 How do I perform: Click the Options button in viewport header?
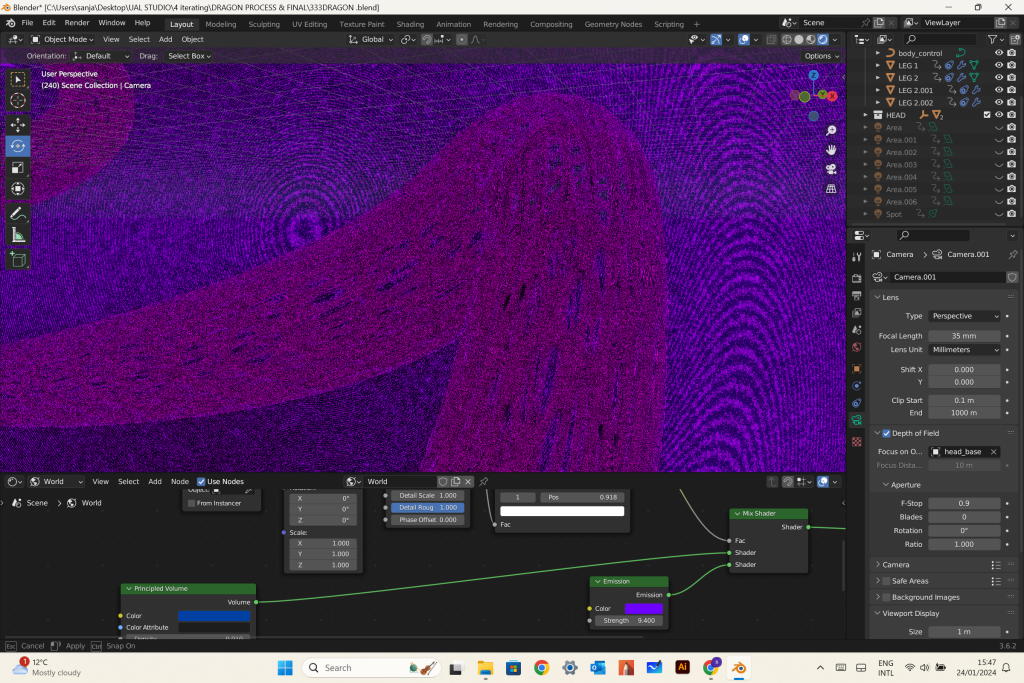[x=822, y=56]
